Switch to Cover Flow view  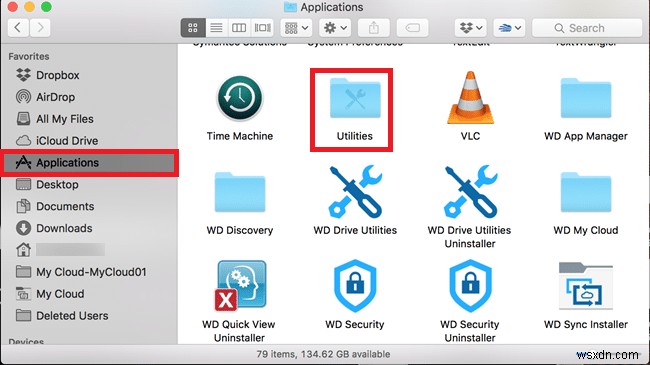tap(263, 28)
